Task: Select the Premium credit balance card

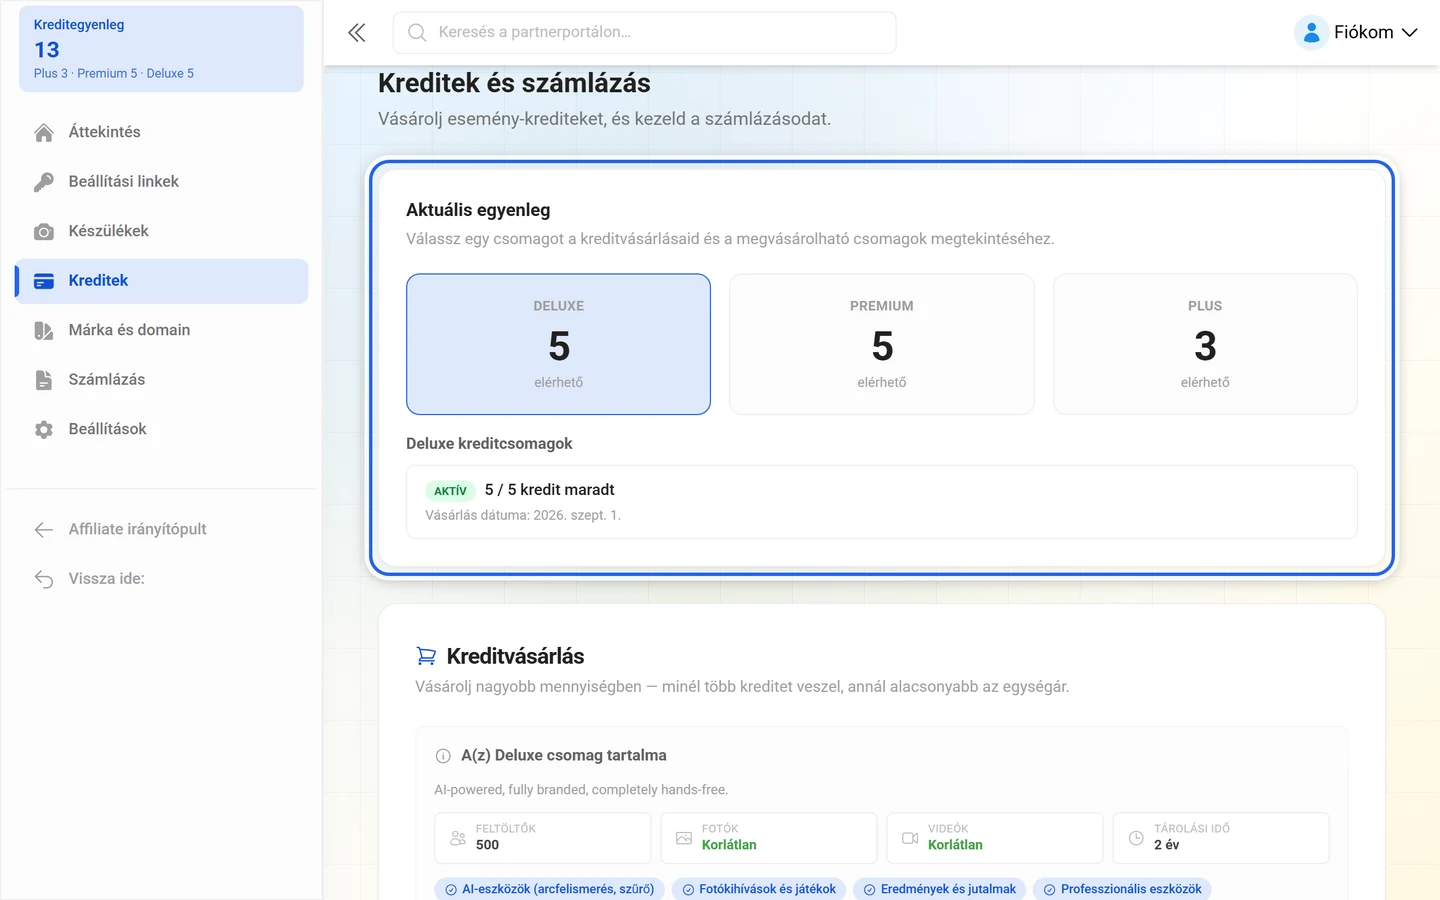Action: pos(882,344)
